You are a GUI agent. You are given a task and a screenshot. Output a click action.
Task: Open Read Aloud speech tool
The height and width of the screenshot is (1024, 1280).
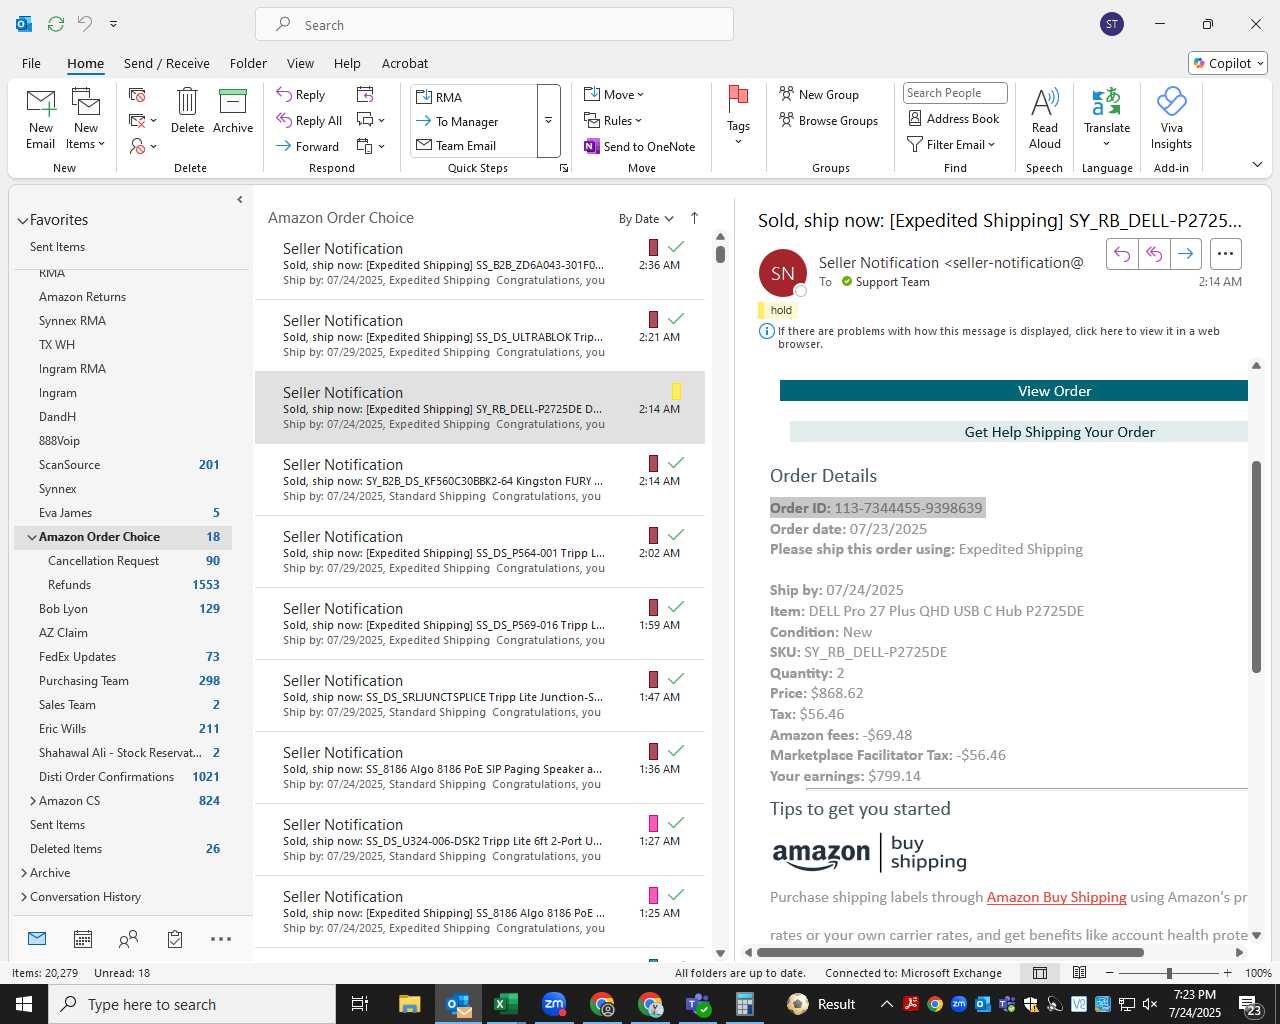pyautogui.click(x=1045, y=118)
